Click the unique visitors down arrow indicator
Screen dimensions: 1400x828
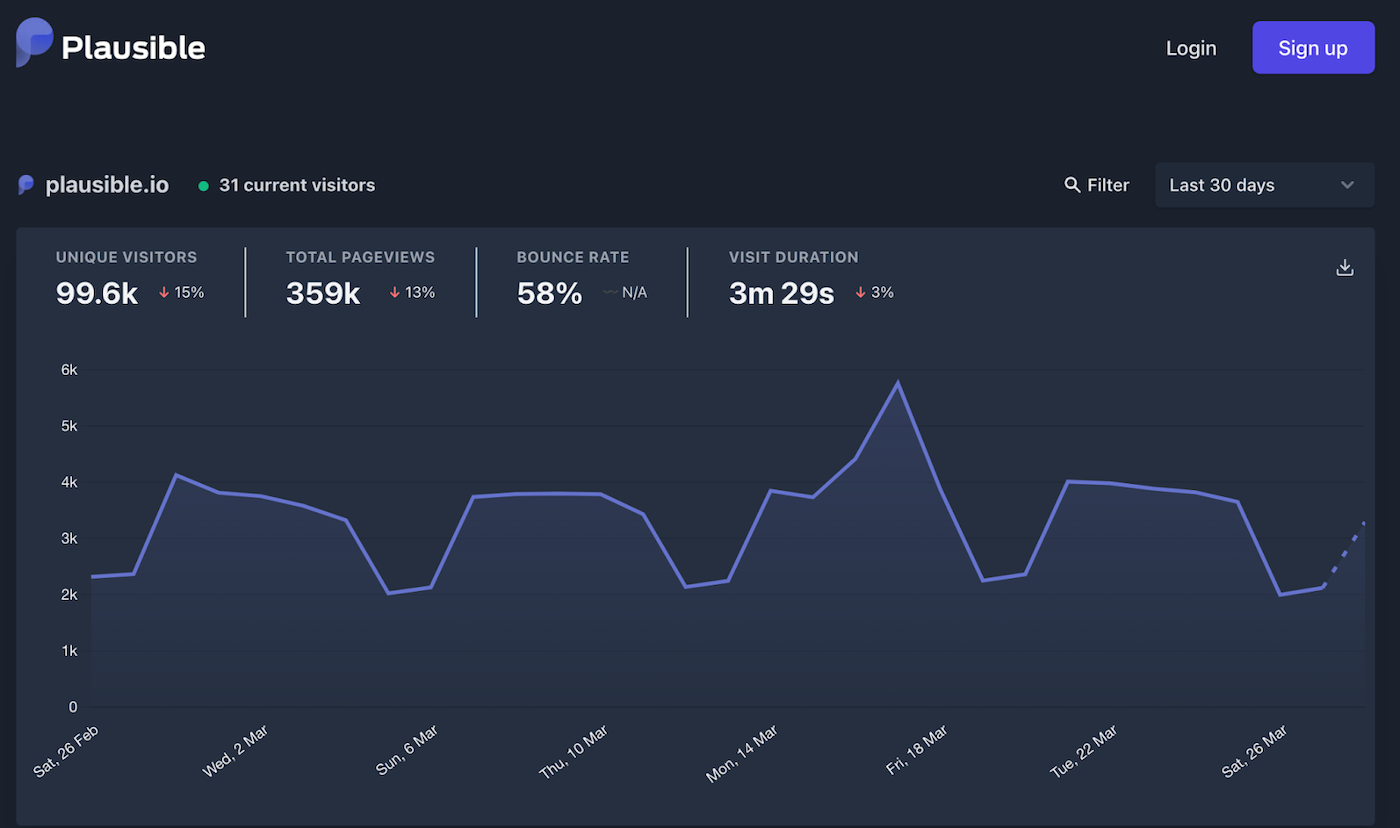pyautogui.click(x=164, y=293)
